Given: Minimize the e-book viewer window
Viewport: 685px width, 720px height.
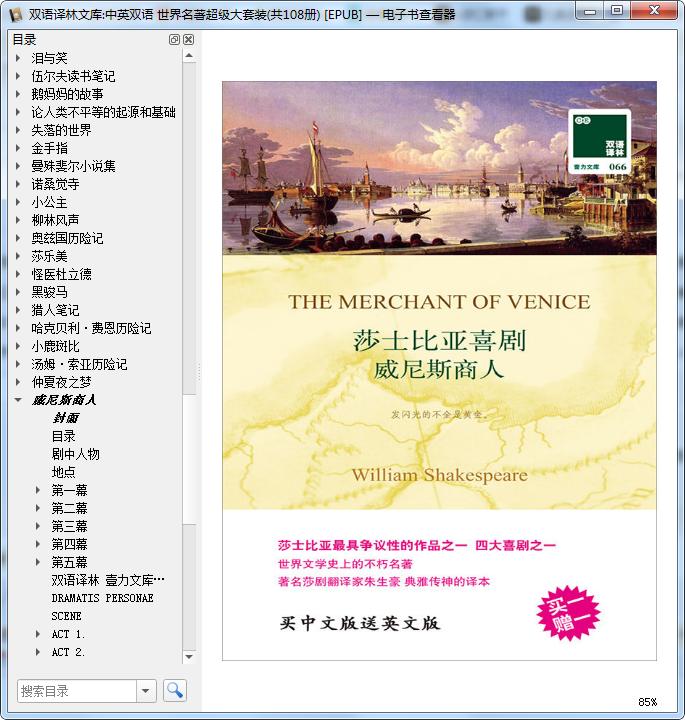Looking at the screenshot, I should tap(590, 11).
